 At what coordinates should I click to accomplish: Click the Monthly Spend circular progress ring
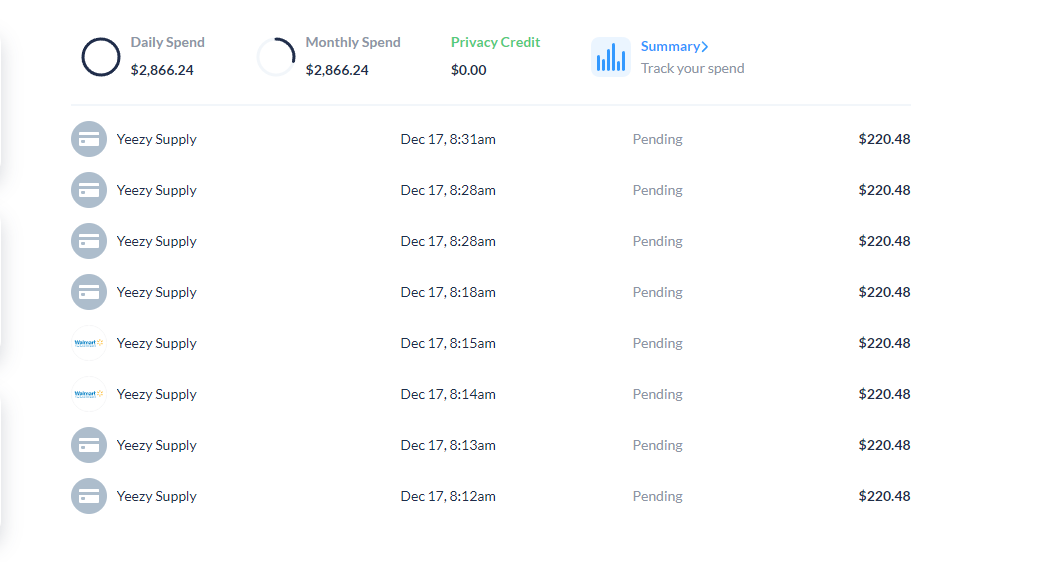(276, 57)
